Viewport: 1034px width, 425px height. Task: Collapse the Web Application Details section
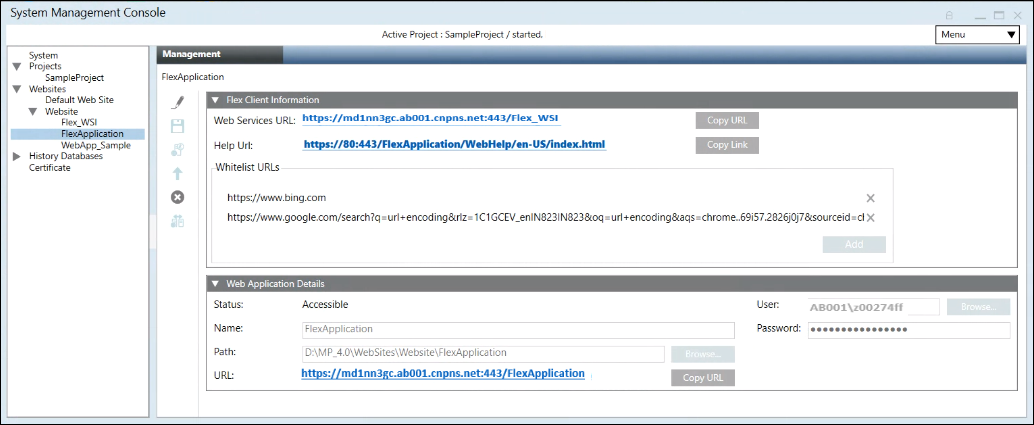click(x=215, y=284)
